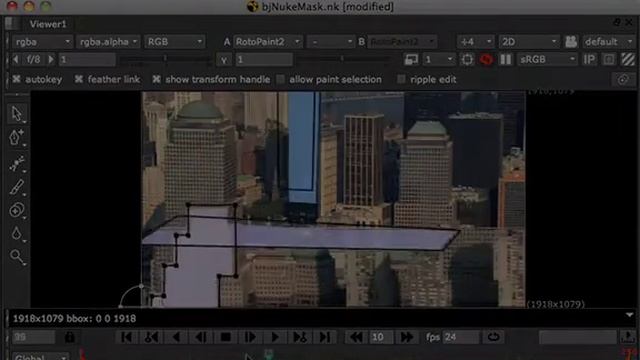This screenshot has height=360, width=640.
Task: Go to the first frame
Action: 127,337
